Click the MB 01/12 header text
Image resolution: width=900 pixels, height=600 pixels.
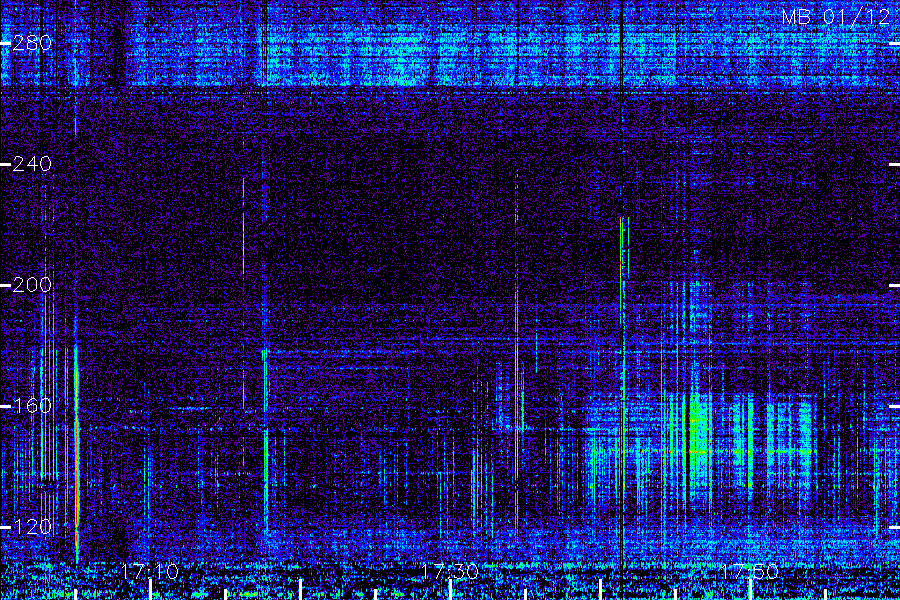pyautogui.click(x=836, y=17)
